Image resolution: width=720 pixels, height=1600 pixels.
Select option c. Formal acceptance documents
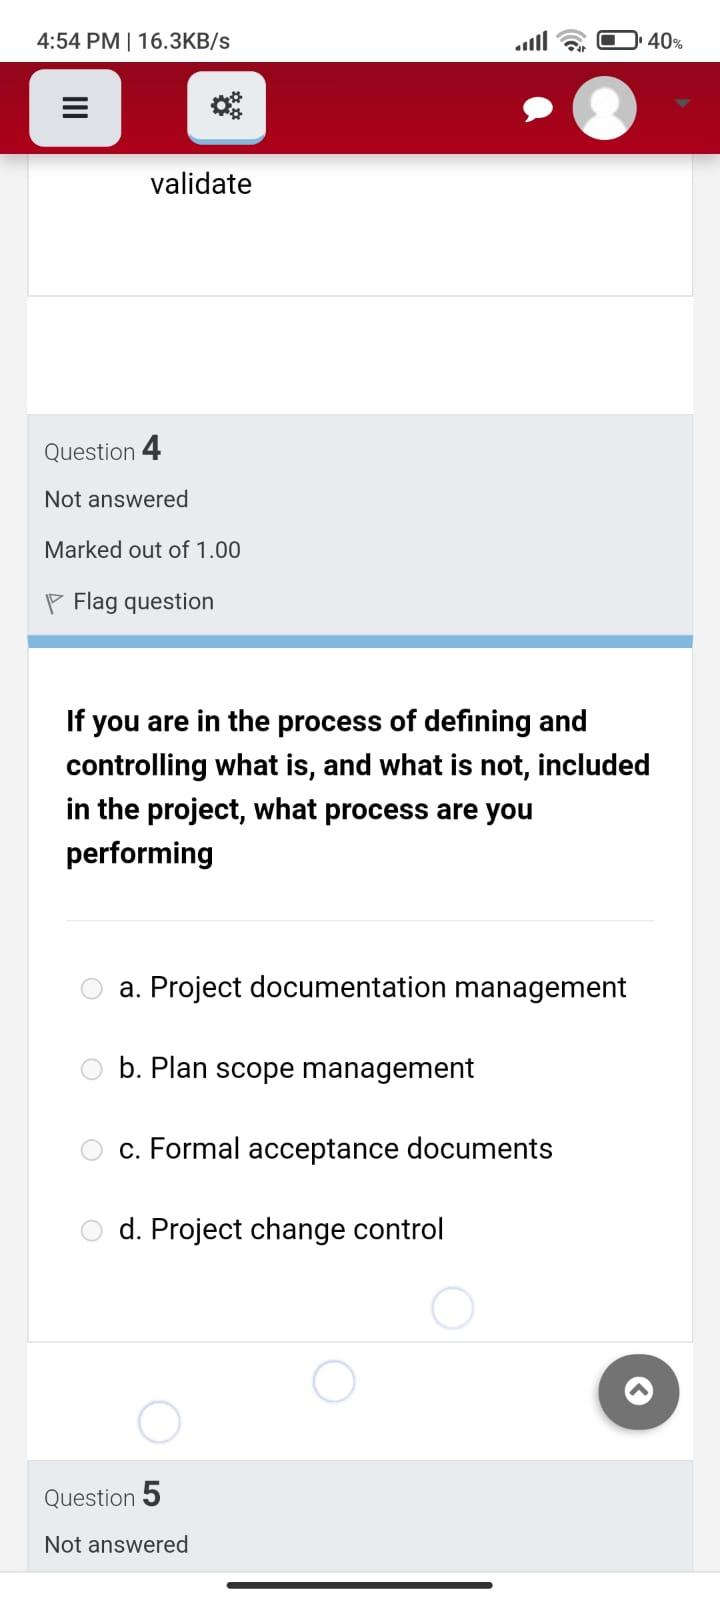(92, 1150)
